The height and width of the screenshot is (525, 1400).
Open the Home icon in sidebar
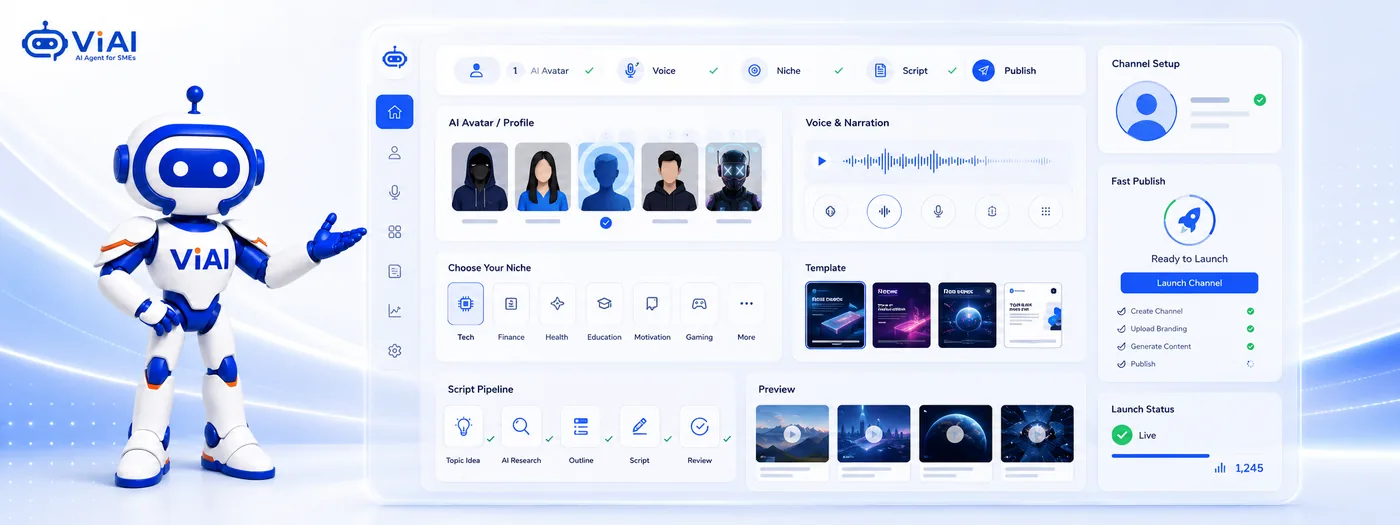pyautogui.click(x=394, y=112)
